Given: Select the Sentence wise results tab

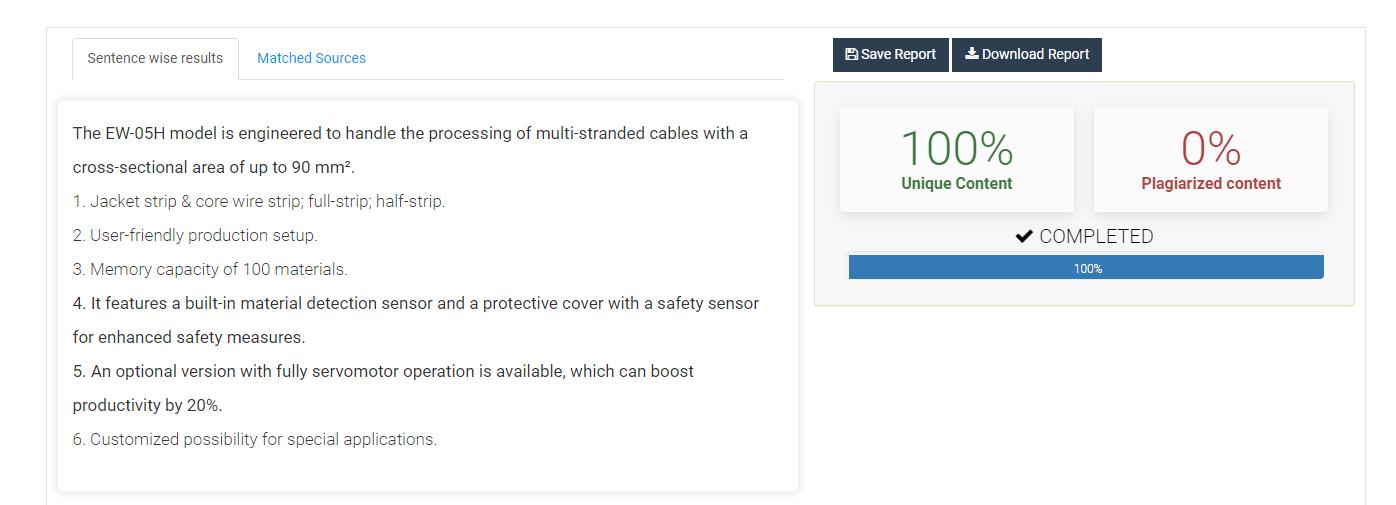Looking at the screenshot, I should pos(155,58).
